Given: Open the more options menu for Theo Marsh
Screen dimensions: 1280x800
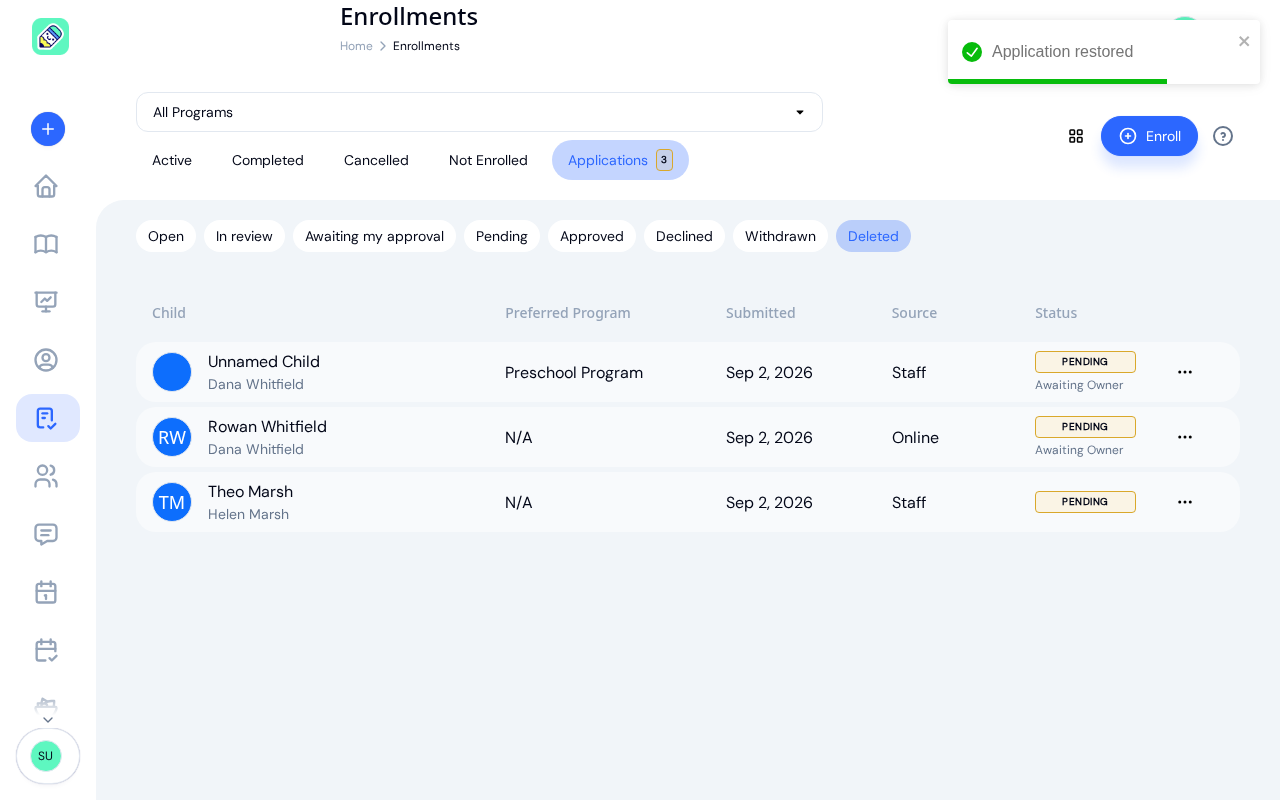Looking at the screenshot, I should (x=1185, y=502).
